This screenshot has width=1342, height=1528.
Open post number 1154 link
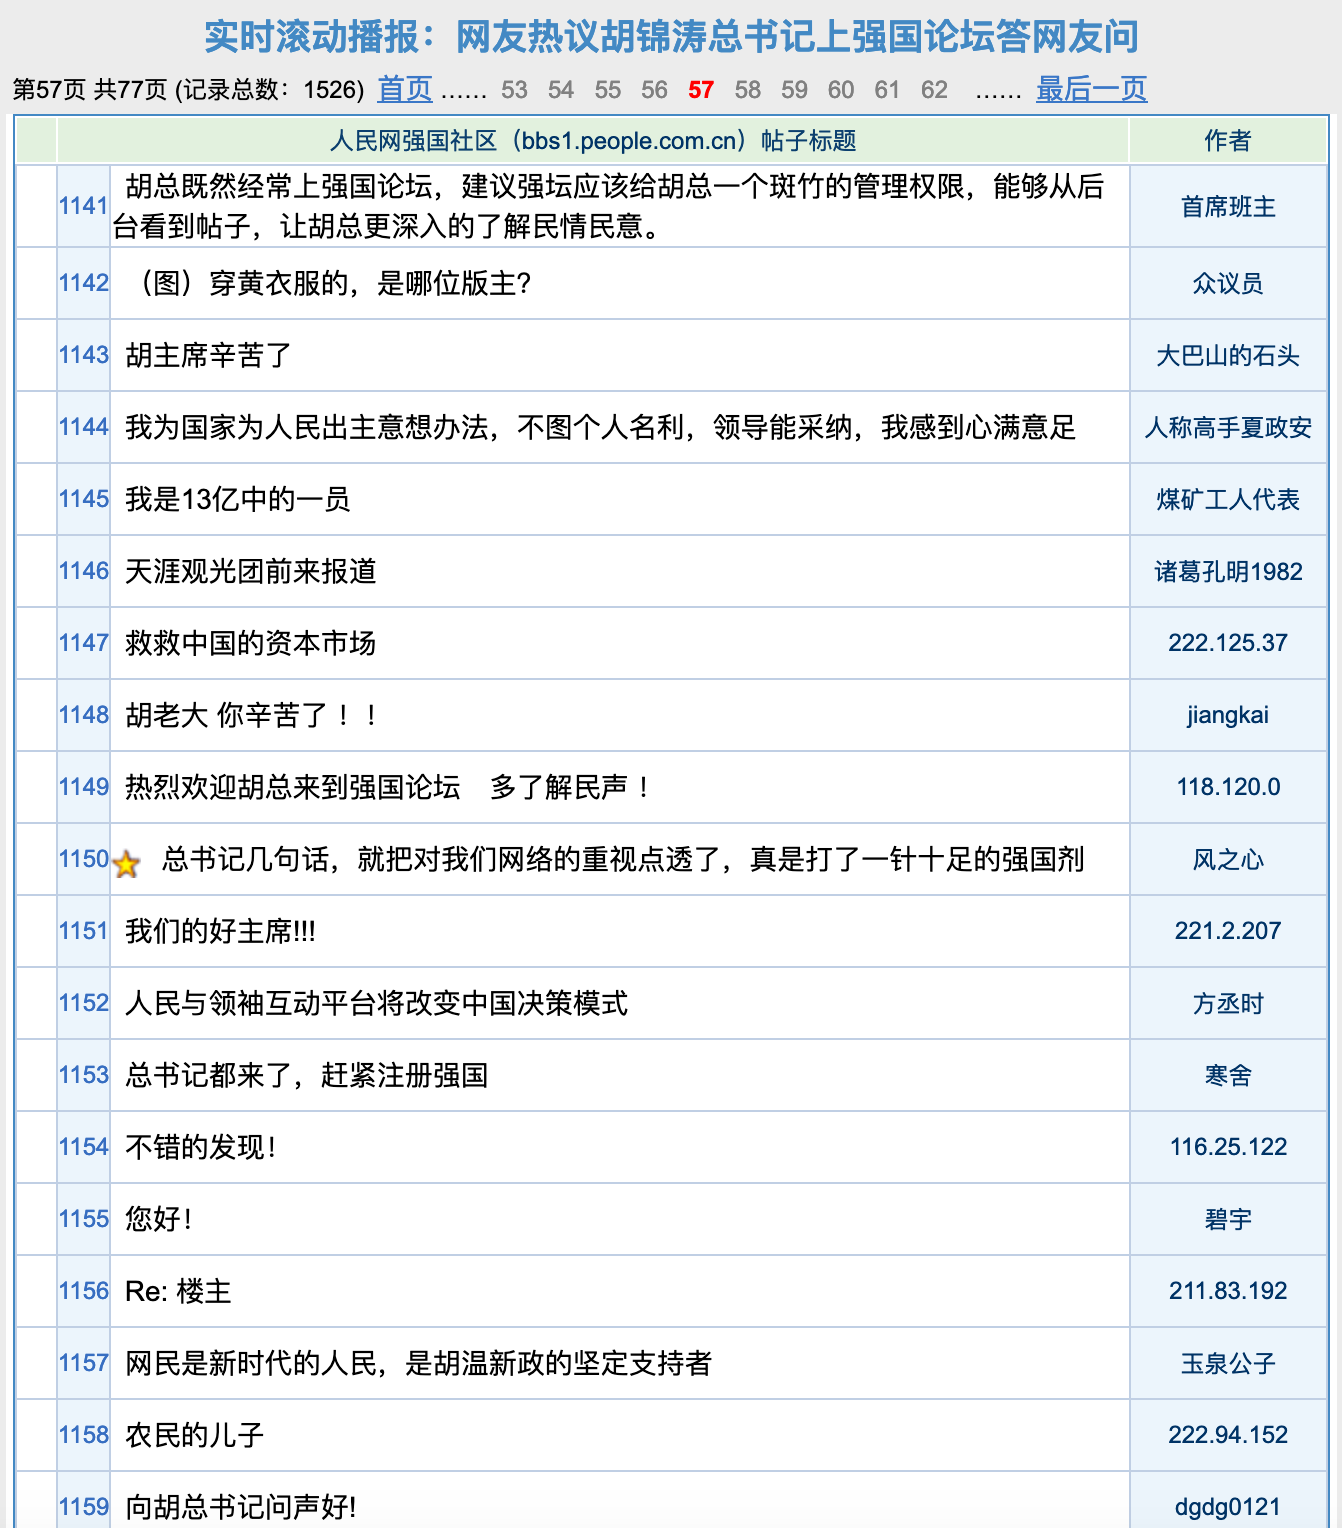83,1147
